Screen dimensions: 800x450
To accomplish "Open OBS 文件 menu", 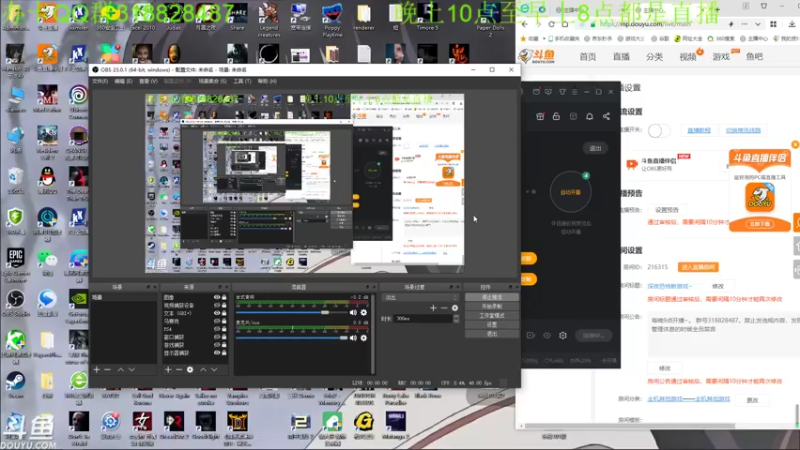I will click(99, 81).
